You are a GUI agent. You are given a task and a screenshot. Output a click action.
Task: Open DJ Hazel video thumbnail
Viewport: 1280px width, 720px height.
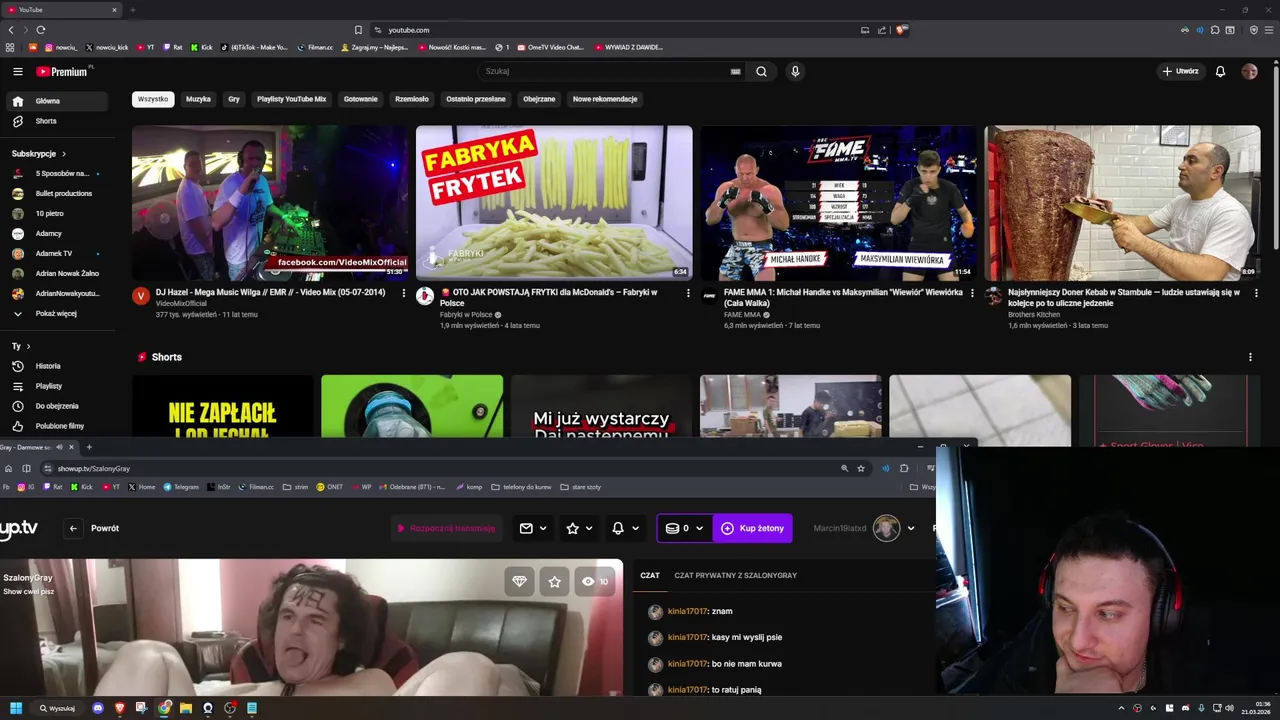pos(270,203)
